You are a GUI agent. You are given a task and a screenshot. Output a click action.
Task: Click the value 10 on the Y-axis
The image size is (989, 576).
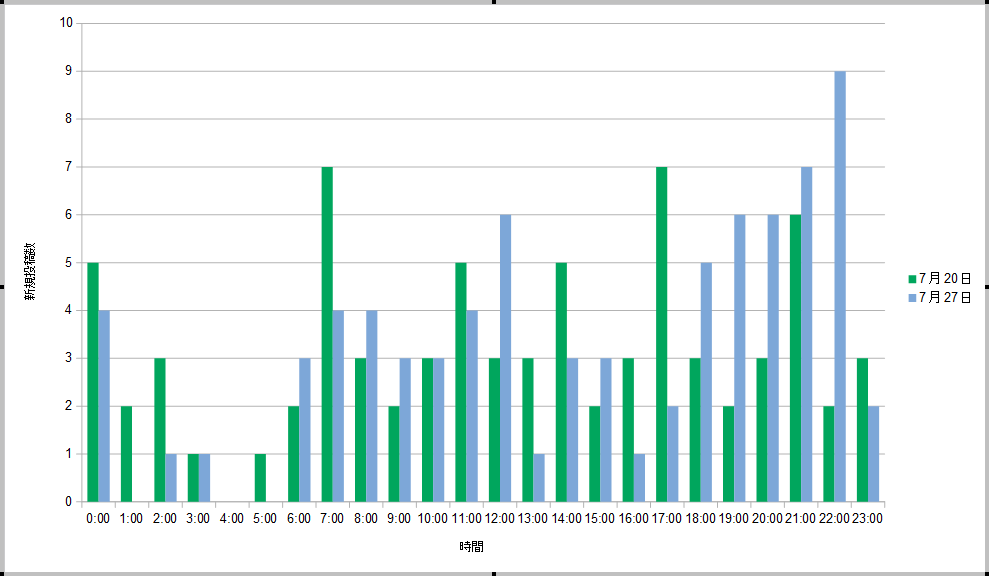pos(67,23)
